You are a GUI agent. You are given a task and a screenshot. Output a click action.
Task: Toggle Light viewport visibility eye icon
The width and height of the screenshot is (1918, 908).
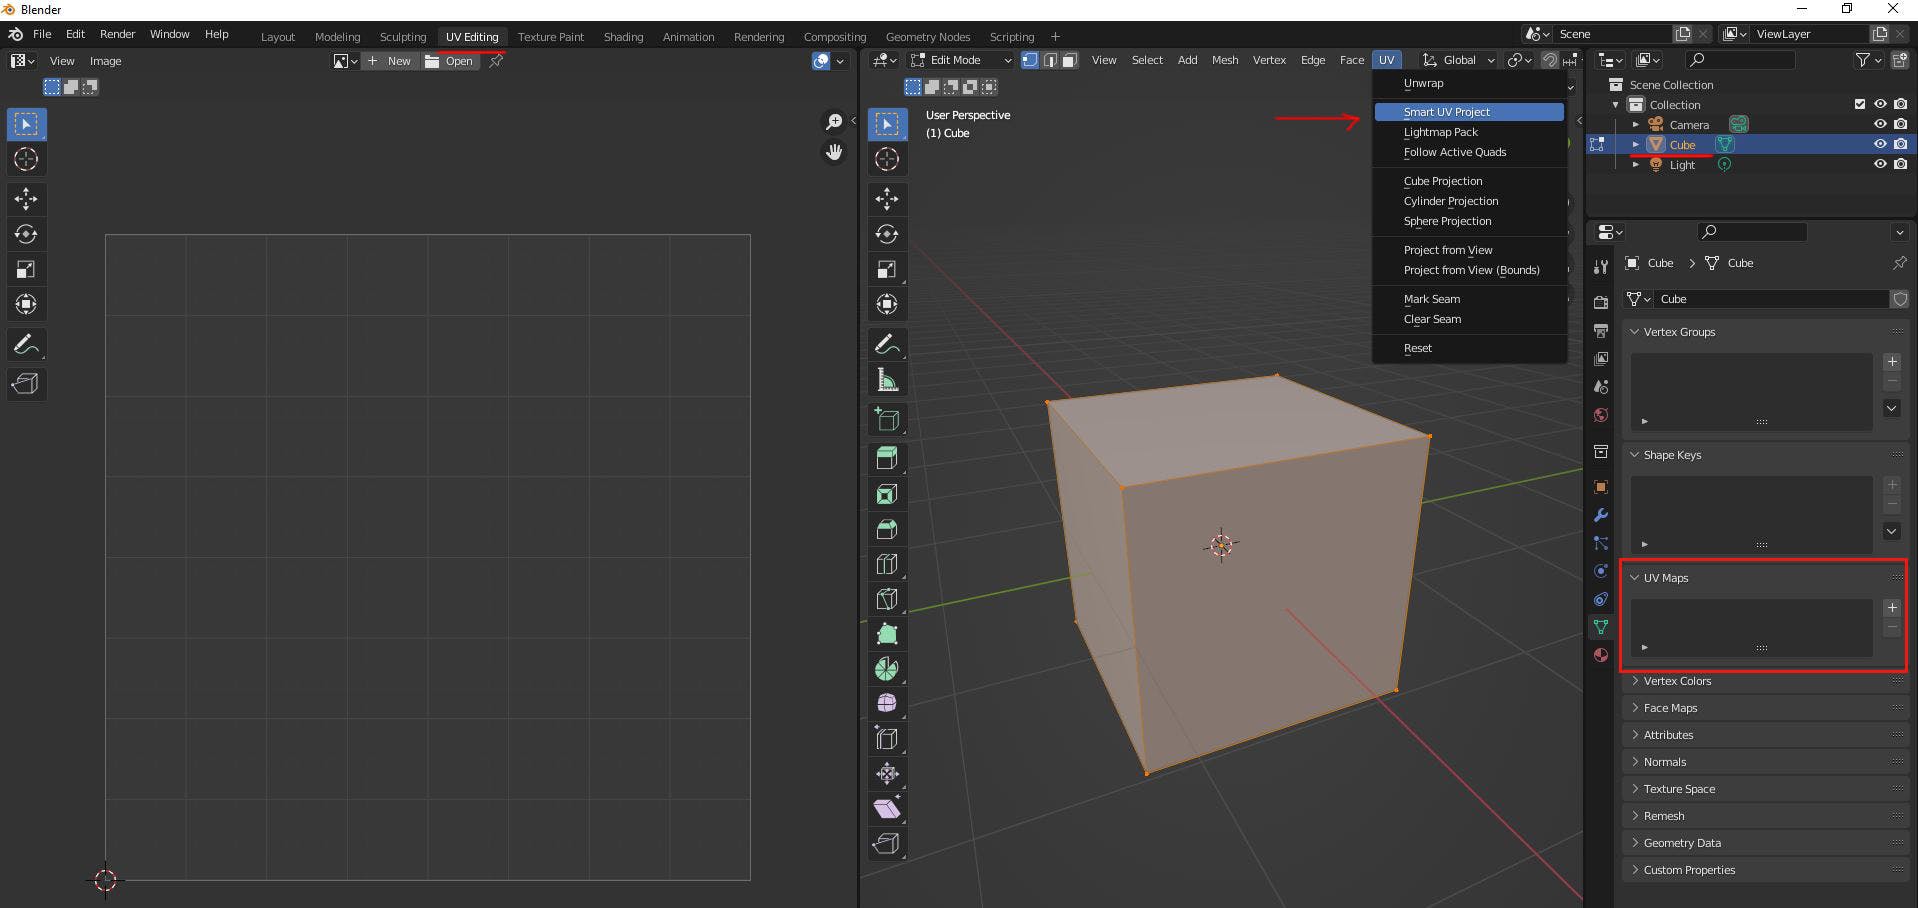pyautogui.click(x=1880, y=164)
